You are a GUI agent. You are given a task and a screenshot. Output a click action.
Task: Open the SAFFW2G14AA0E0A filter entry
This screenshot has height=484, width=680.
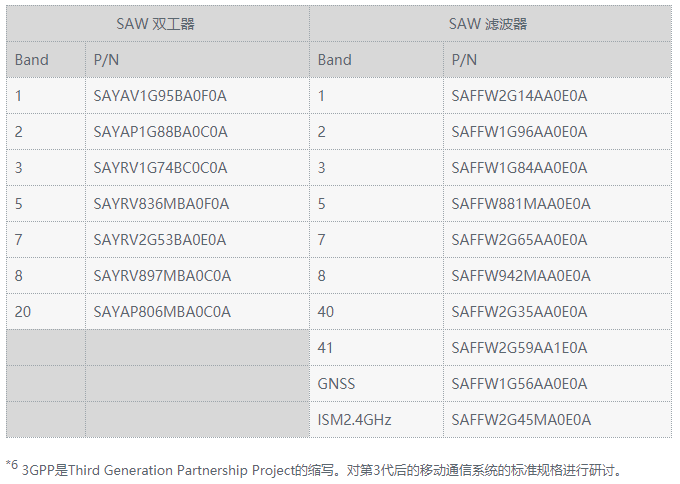519,96
